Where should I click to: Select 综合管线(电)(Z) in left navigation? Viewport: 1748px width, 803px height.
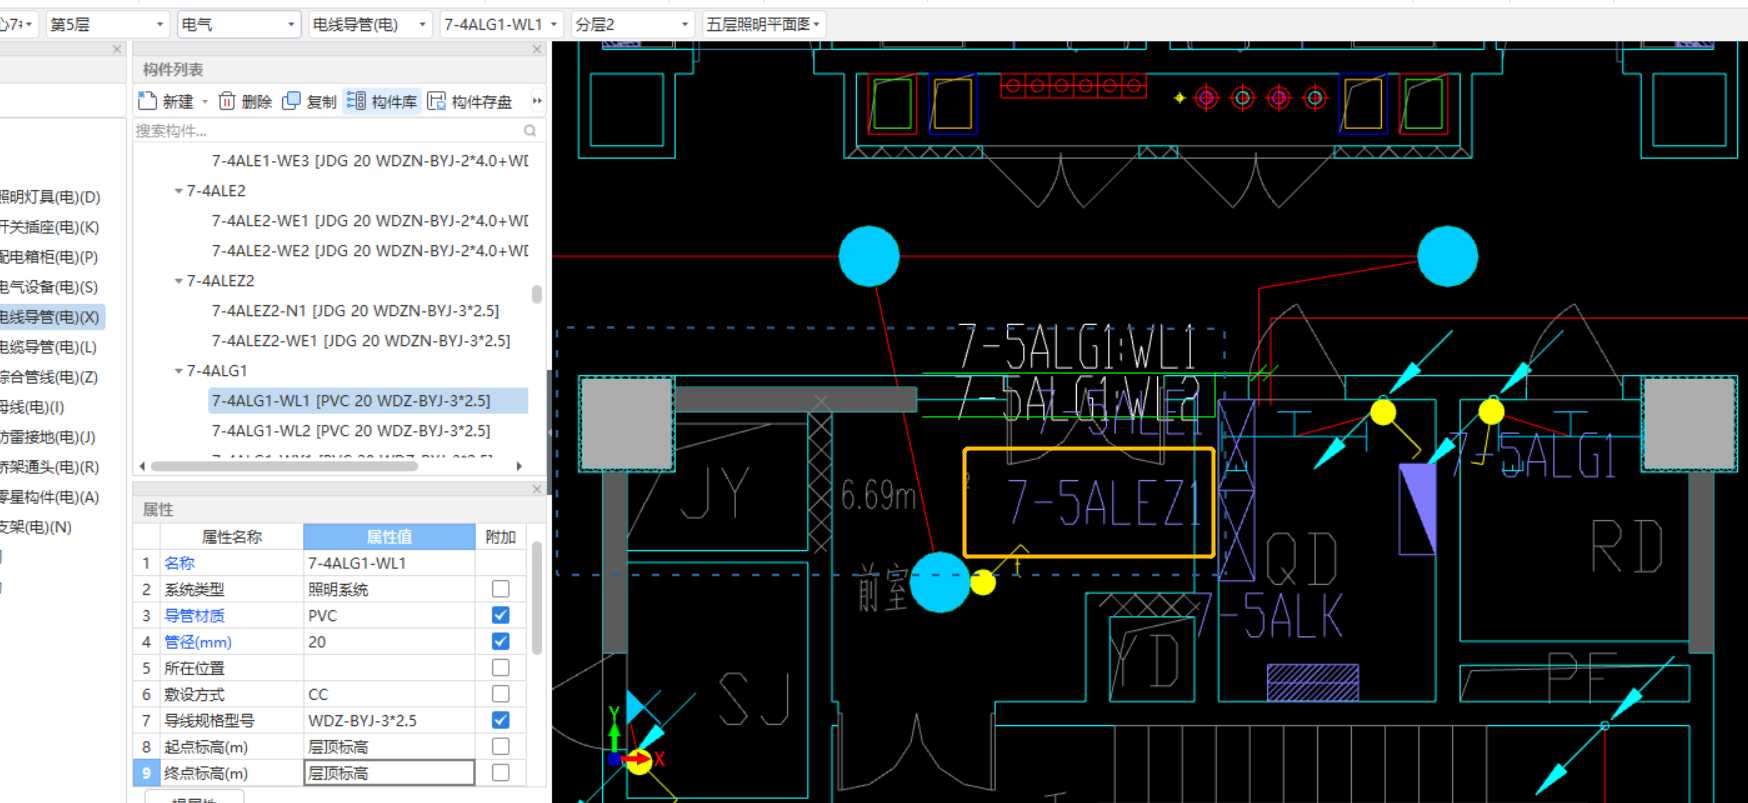[x=49, y=377]
